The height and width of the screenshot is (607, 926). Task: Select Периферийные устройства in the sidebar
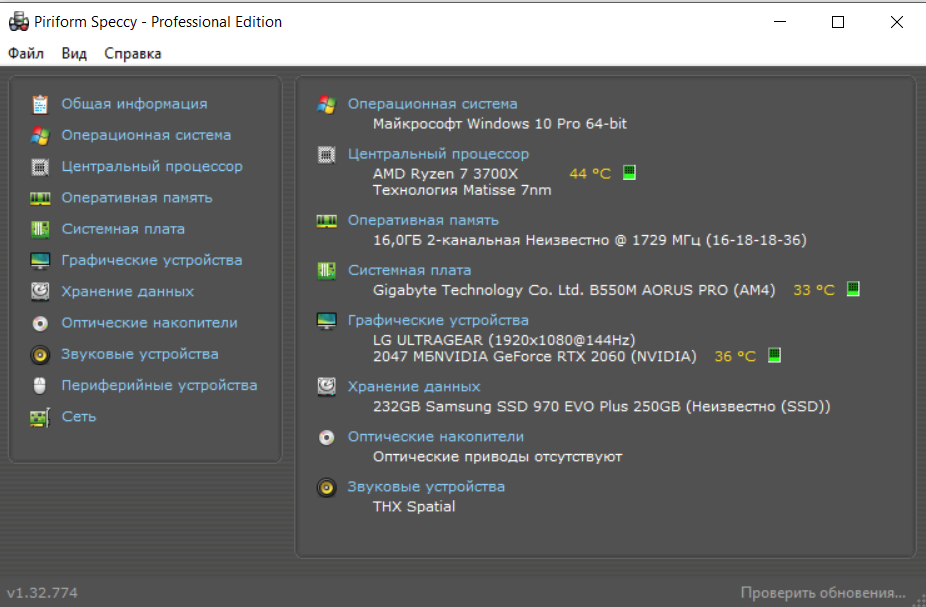click(x=159, y=386)
